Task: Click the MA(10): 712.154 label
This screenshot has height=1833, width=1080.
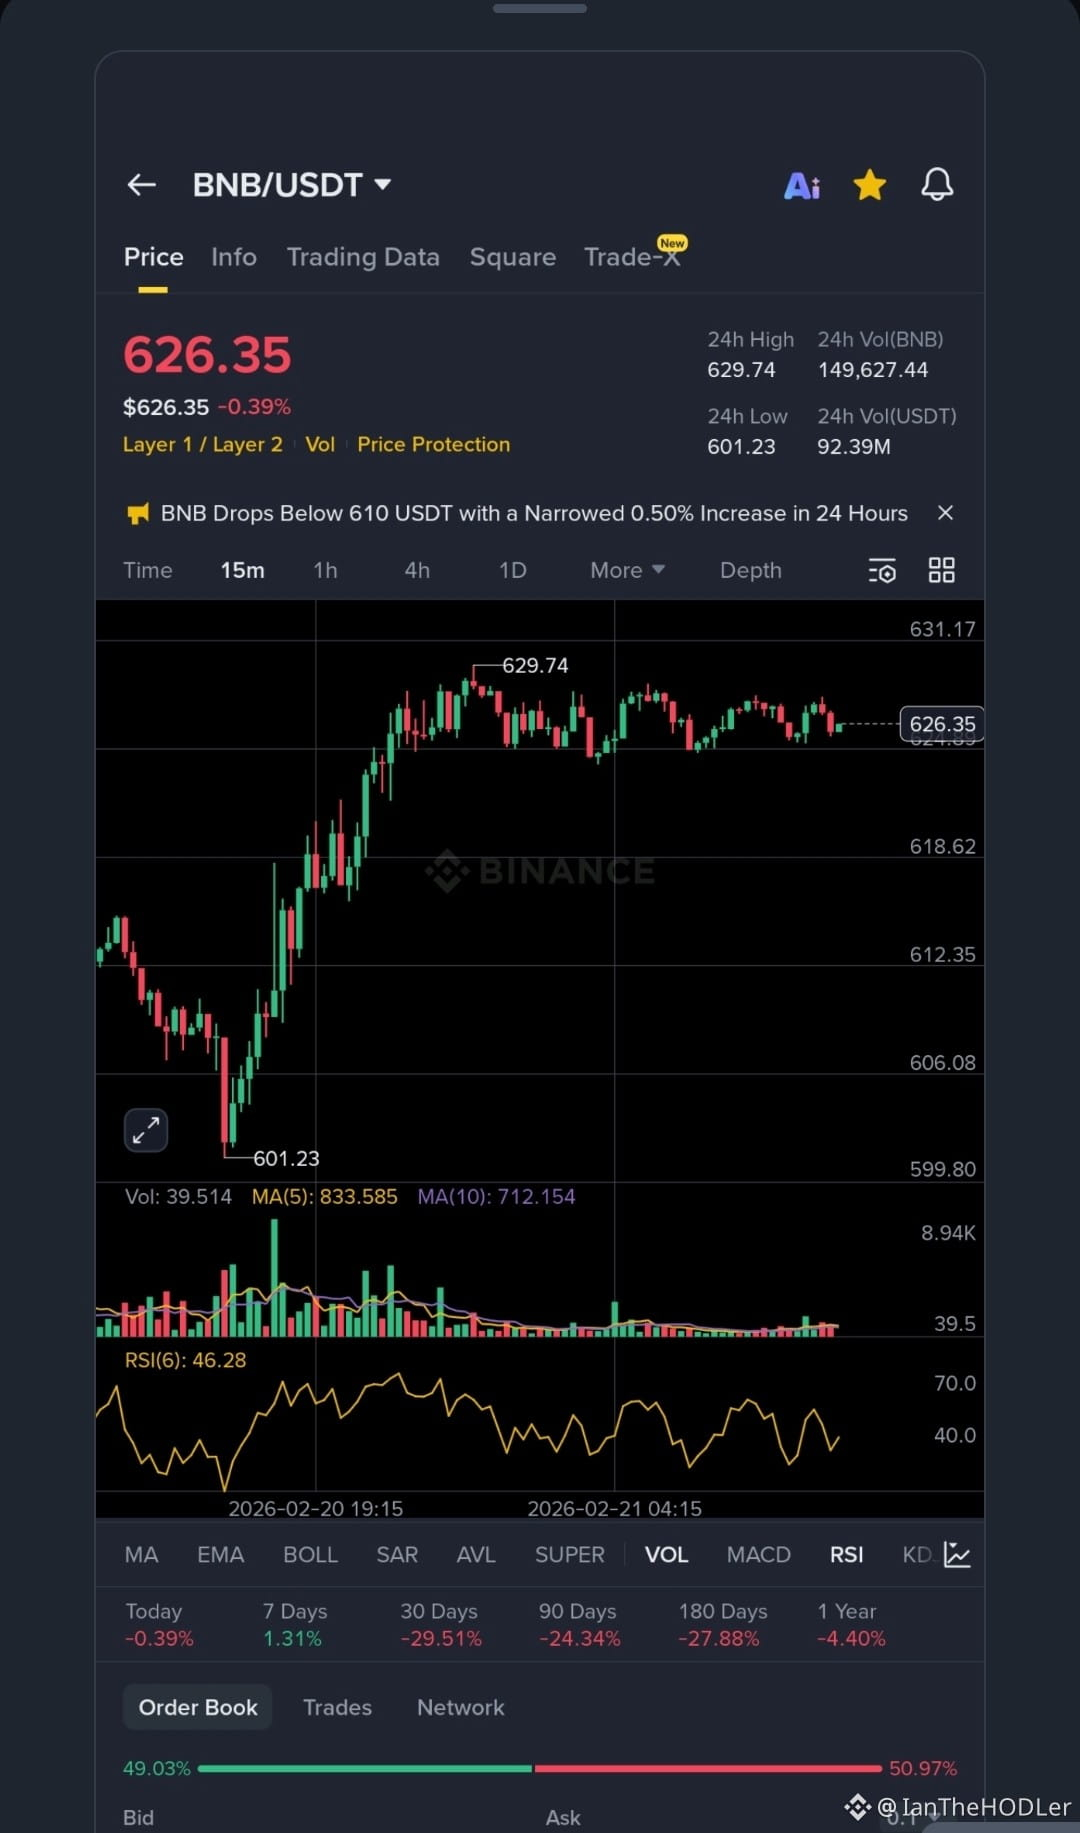Action: pos(496,1197)
